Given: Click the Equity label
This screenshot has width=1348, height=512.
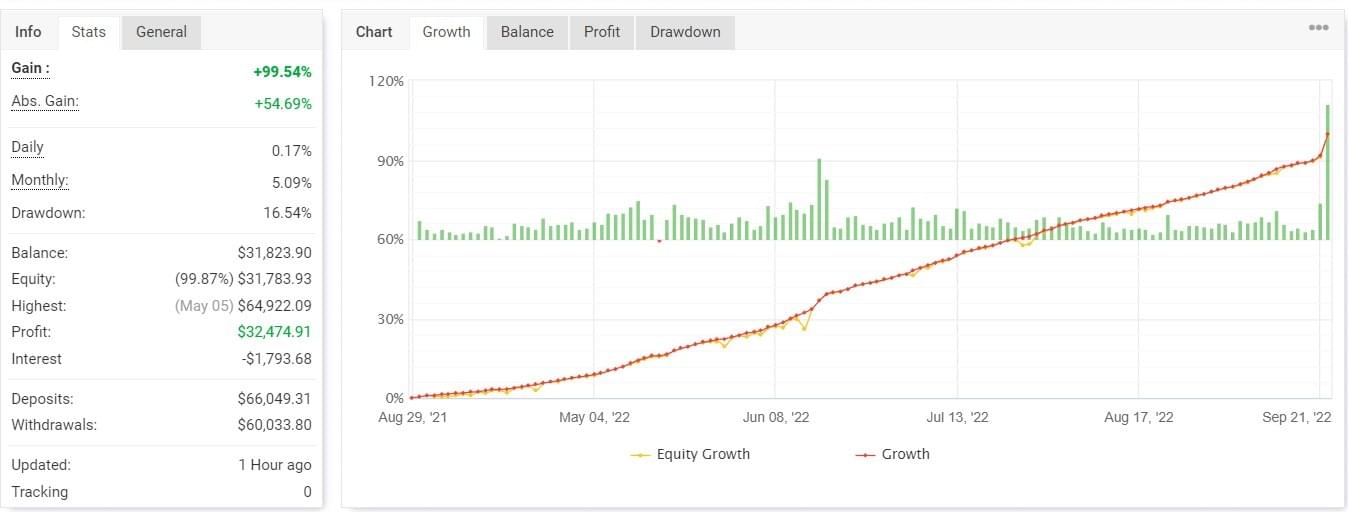Looking at the screenshot, I should (x=33, y=280).
